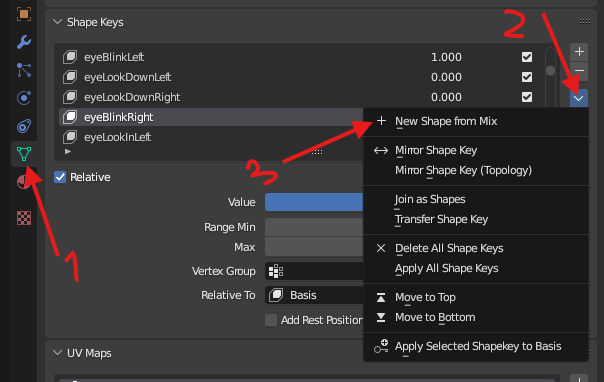Screen dimensions: 604x382
Task: Open the Object properties tab
Action: click(24, 14)
